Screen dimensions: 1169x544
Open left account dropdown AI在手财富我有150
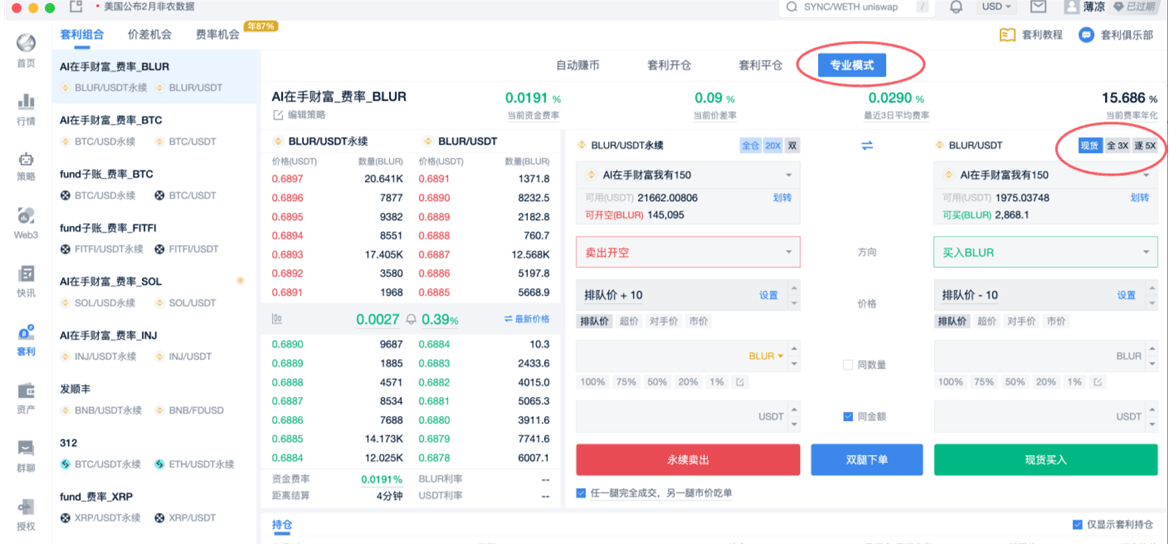coord(688,175)
